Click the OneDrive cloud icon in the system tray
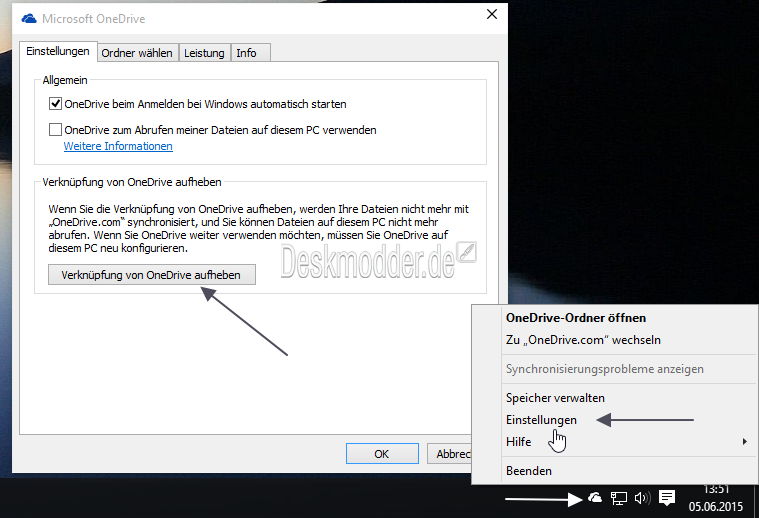Viewport: 759px width, 518px height. 595,497
